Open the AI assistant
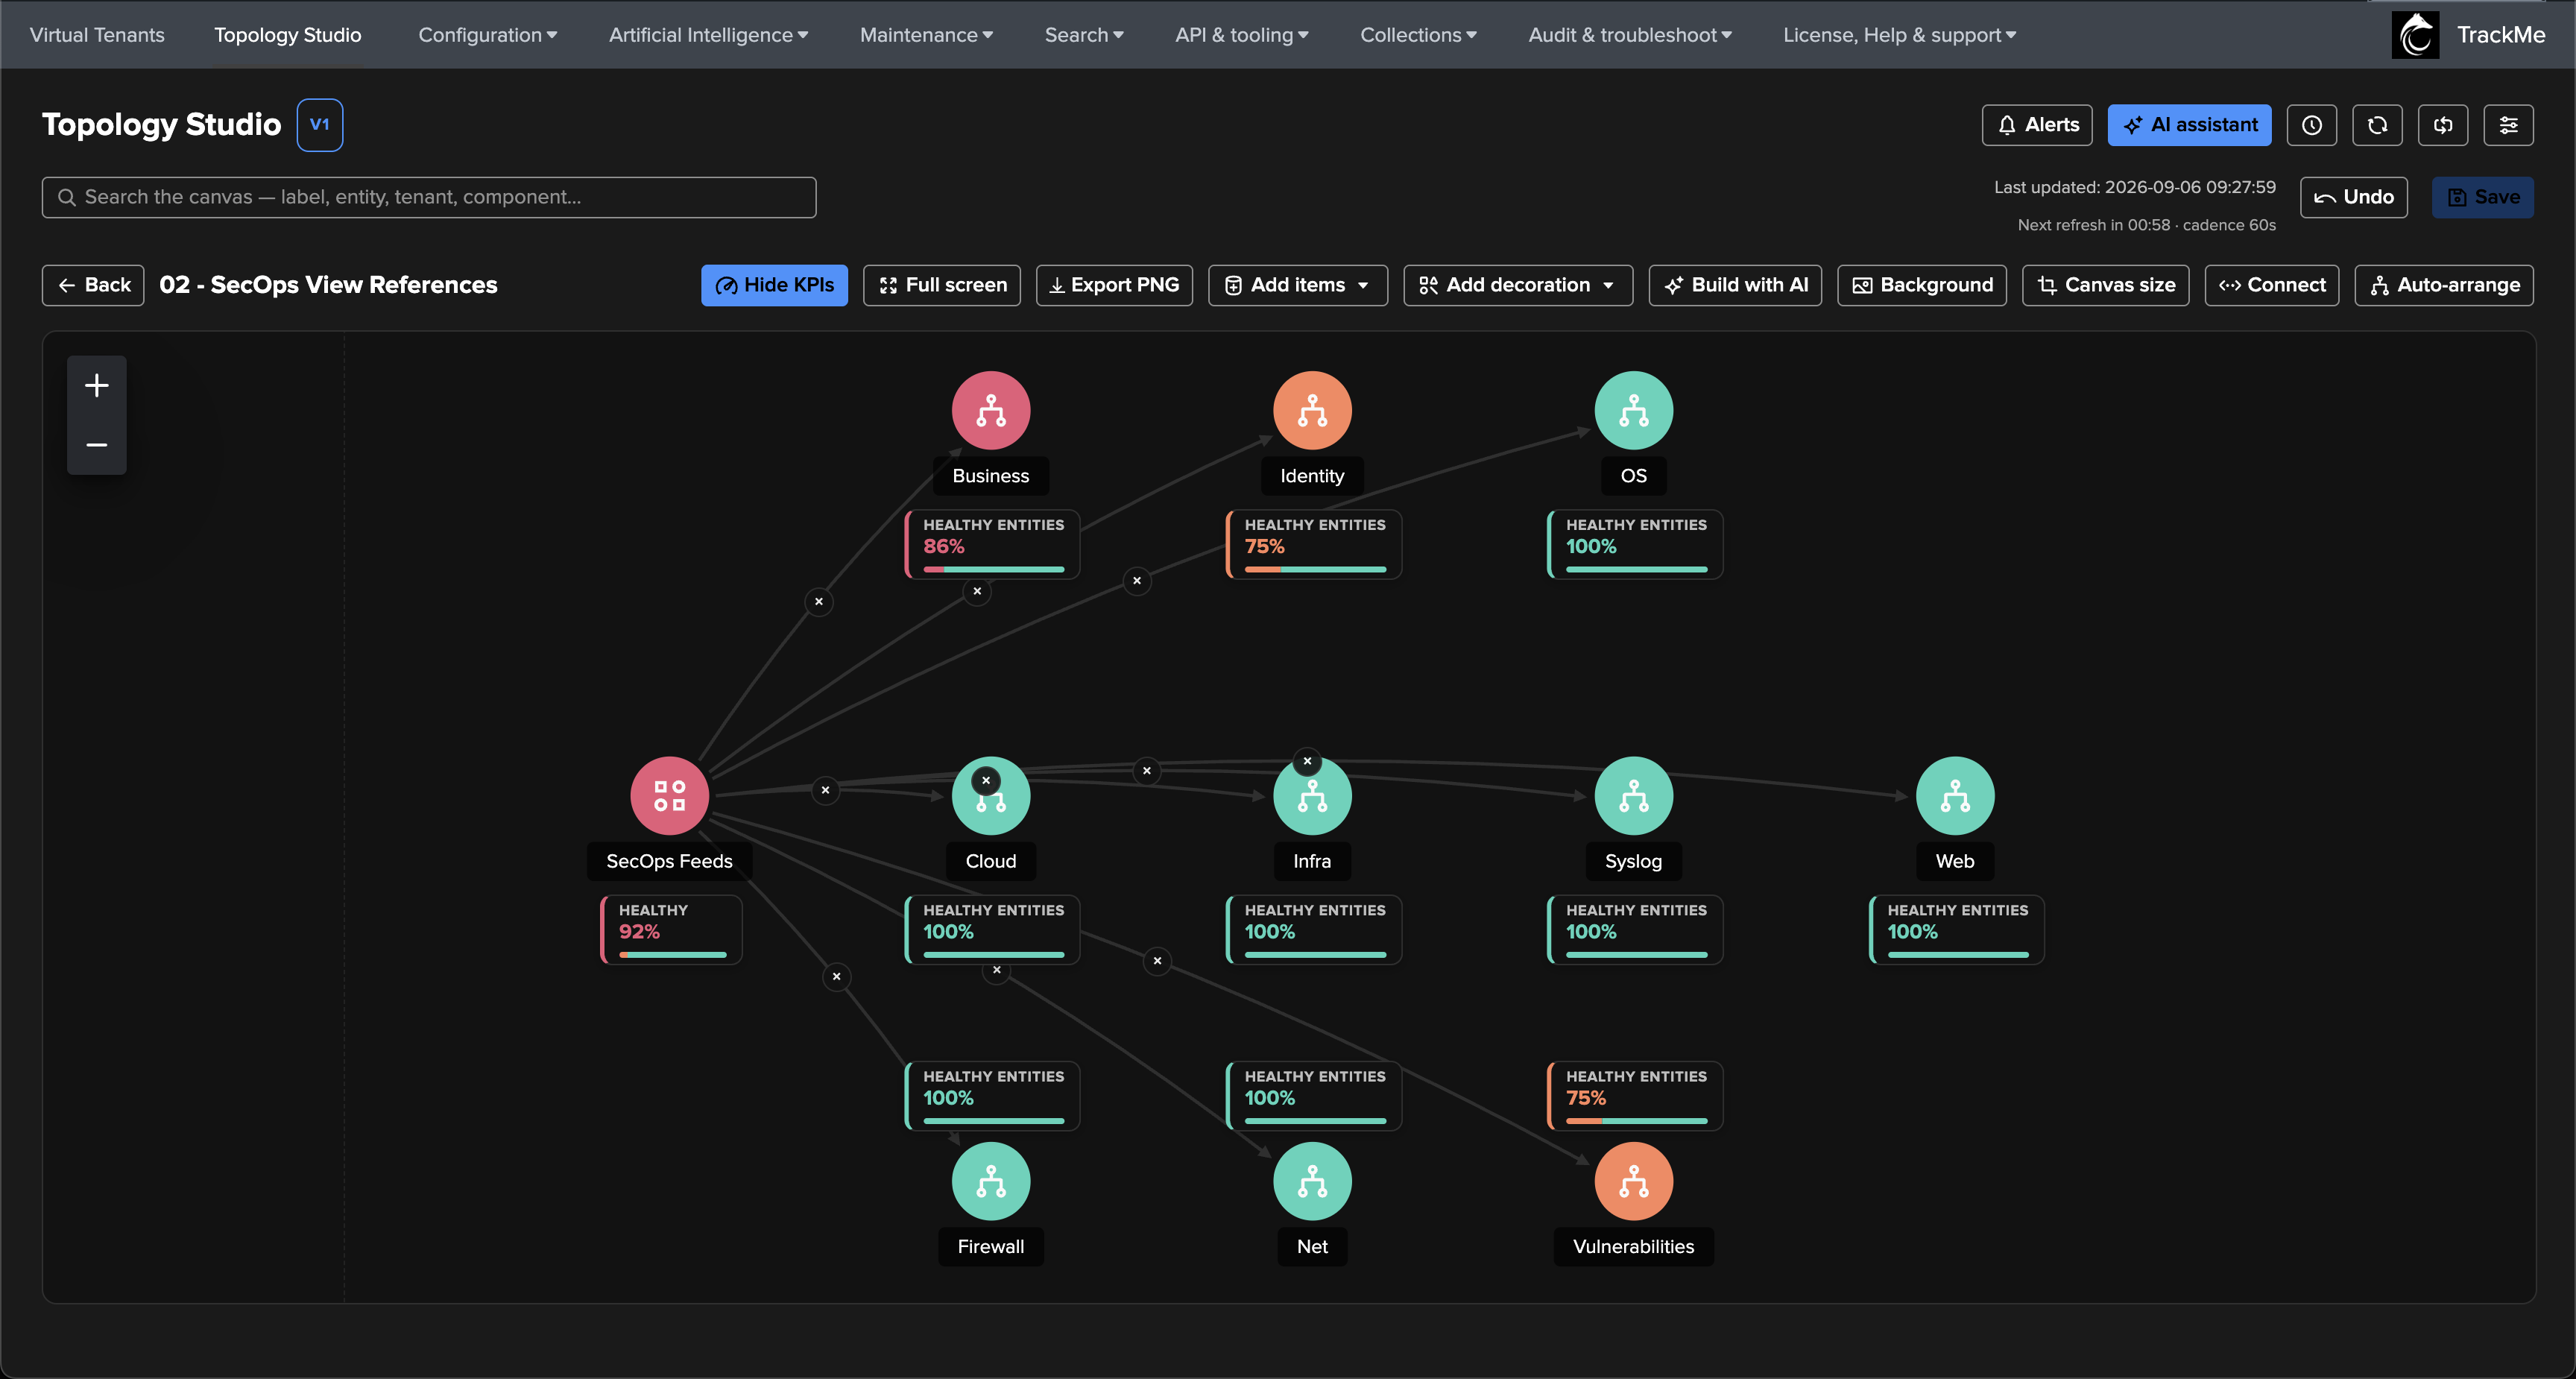 [x=2189, y=125]
